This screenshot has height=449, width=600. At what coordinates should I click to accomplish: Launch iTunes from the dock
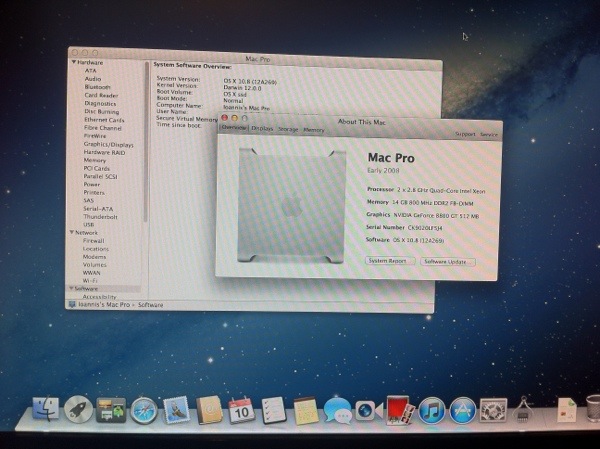432,411
